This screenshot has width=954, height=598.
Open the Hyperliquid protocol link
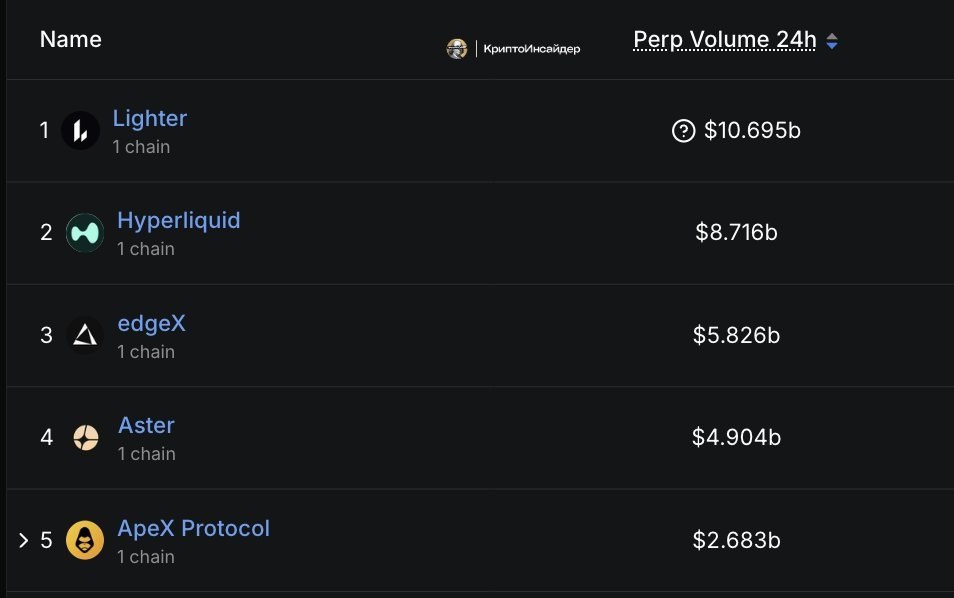tap(178, 220)
